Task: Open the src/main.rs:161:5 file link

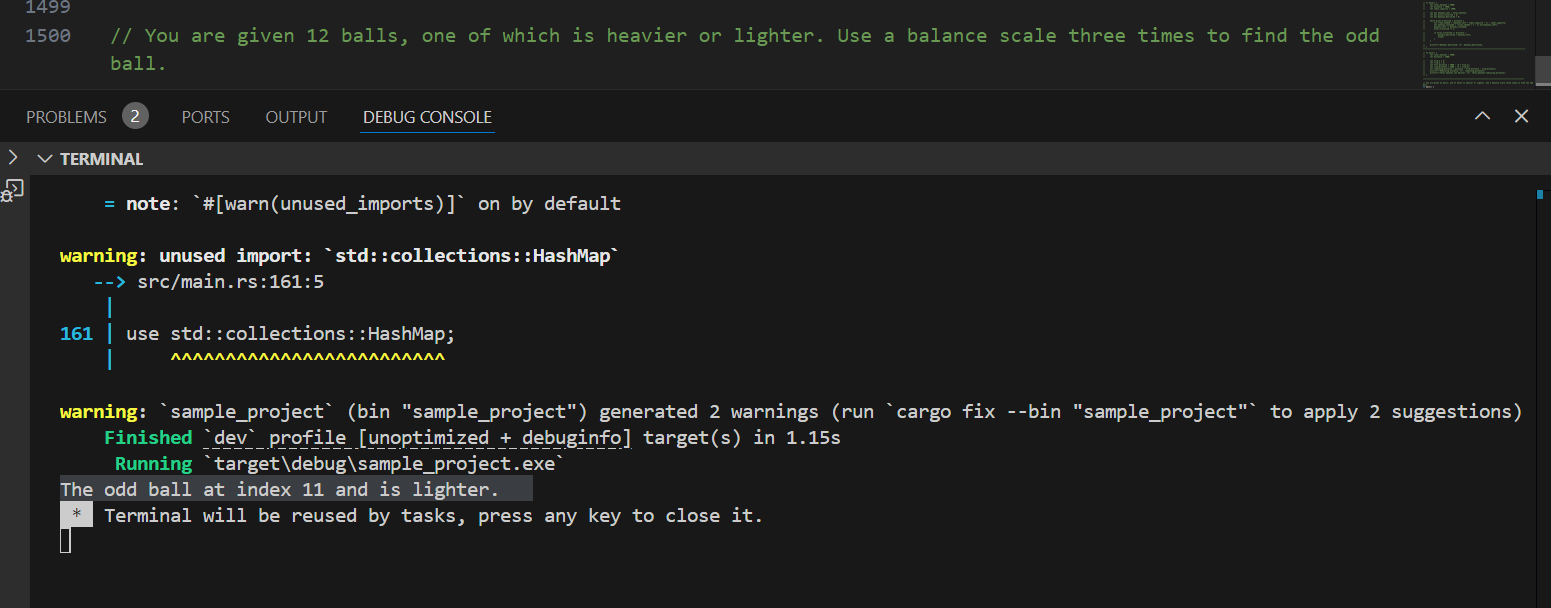Action: point(230,282)
